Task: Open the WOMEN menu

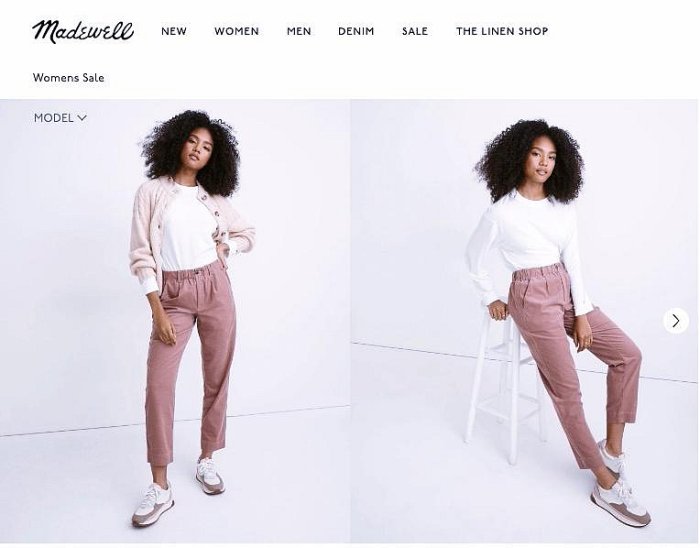Action: [x=237, y=31]
